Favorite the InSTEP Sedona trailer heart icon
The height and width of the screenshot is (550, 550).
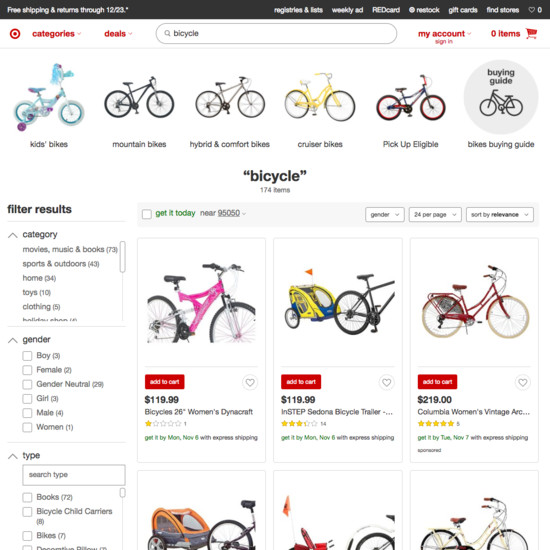(x=387, y=382)
